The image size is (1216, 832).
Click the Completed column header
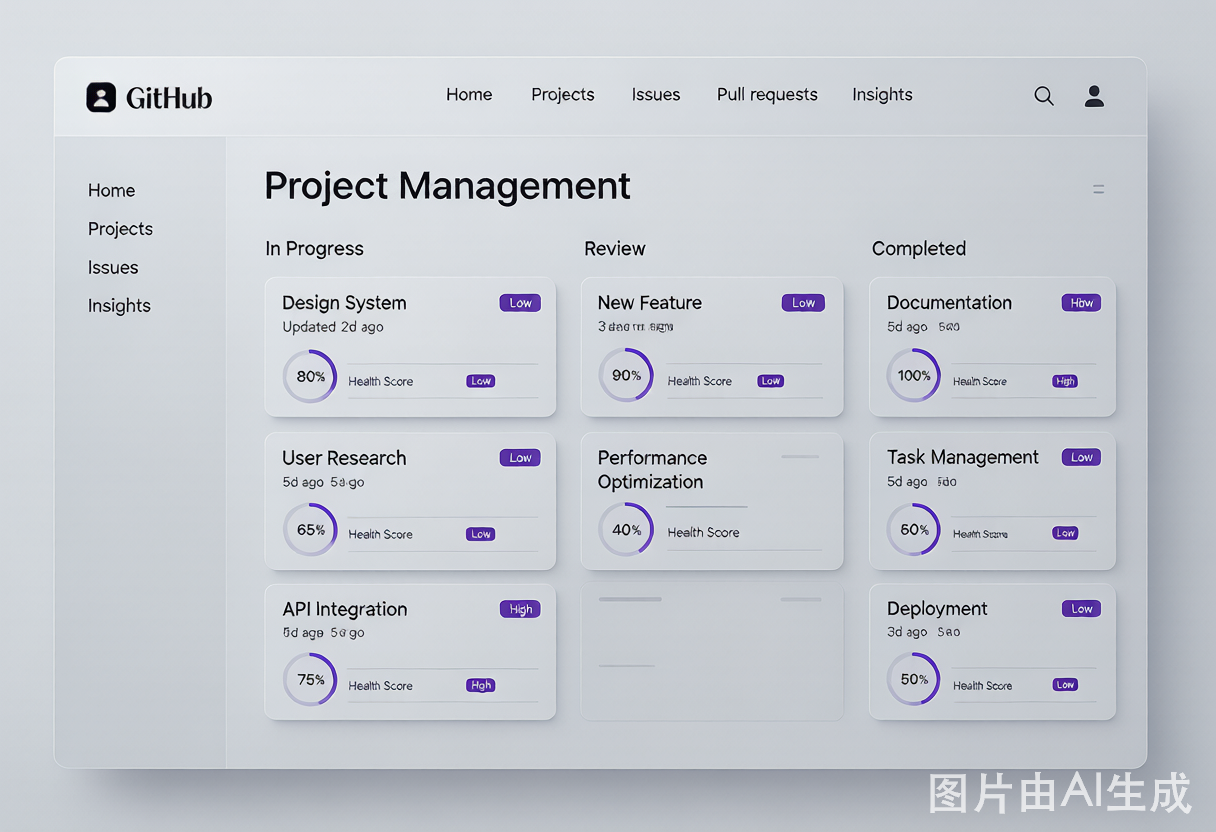[919, 249]
